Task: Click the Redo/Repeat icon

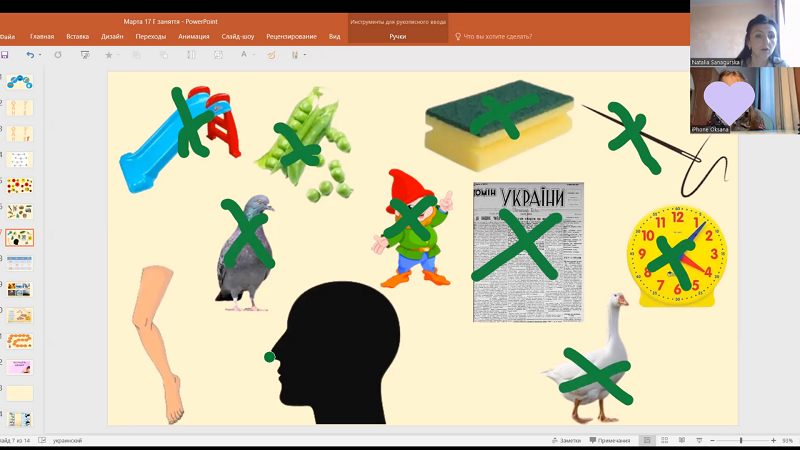Action: 58,55
